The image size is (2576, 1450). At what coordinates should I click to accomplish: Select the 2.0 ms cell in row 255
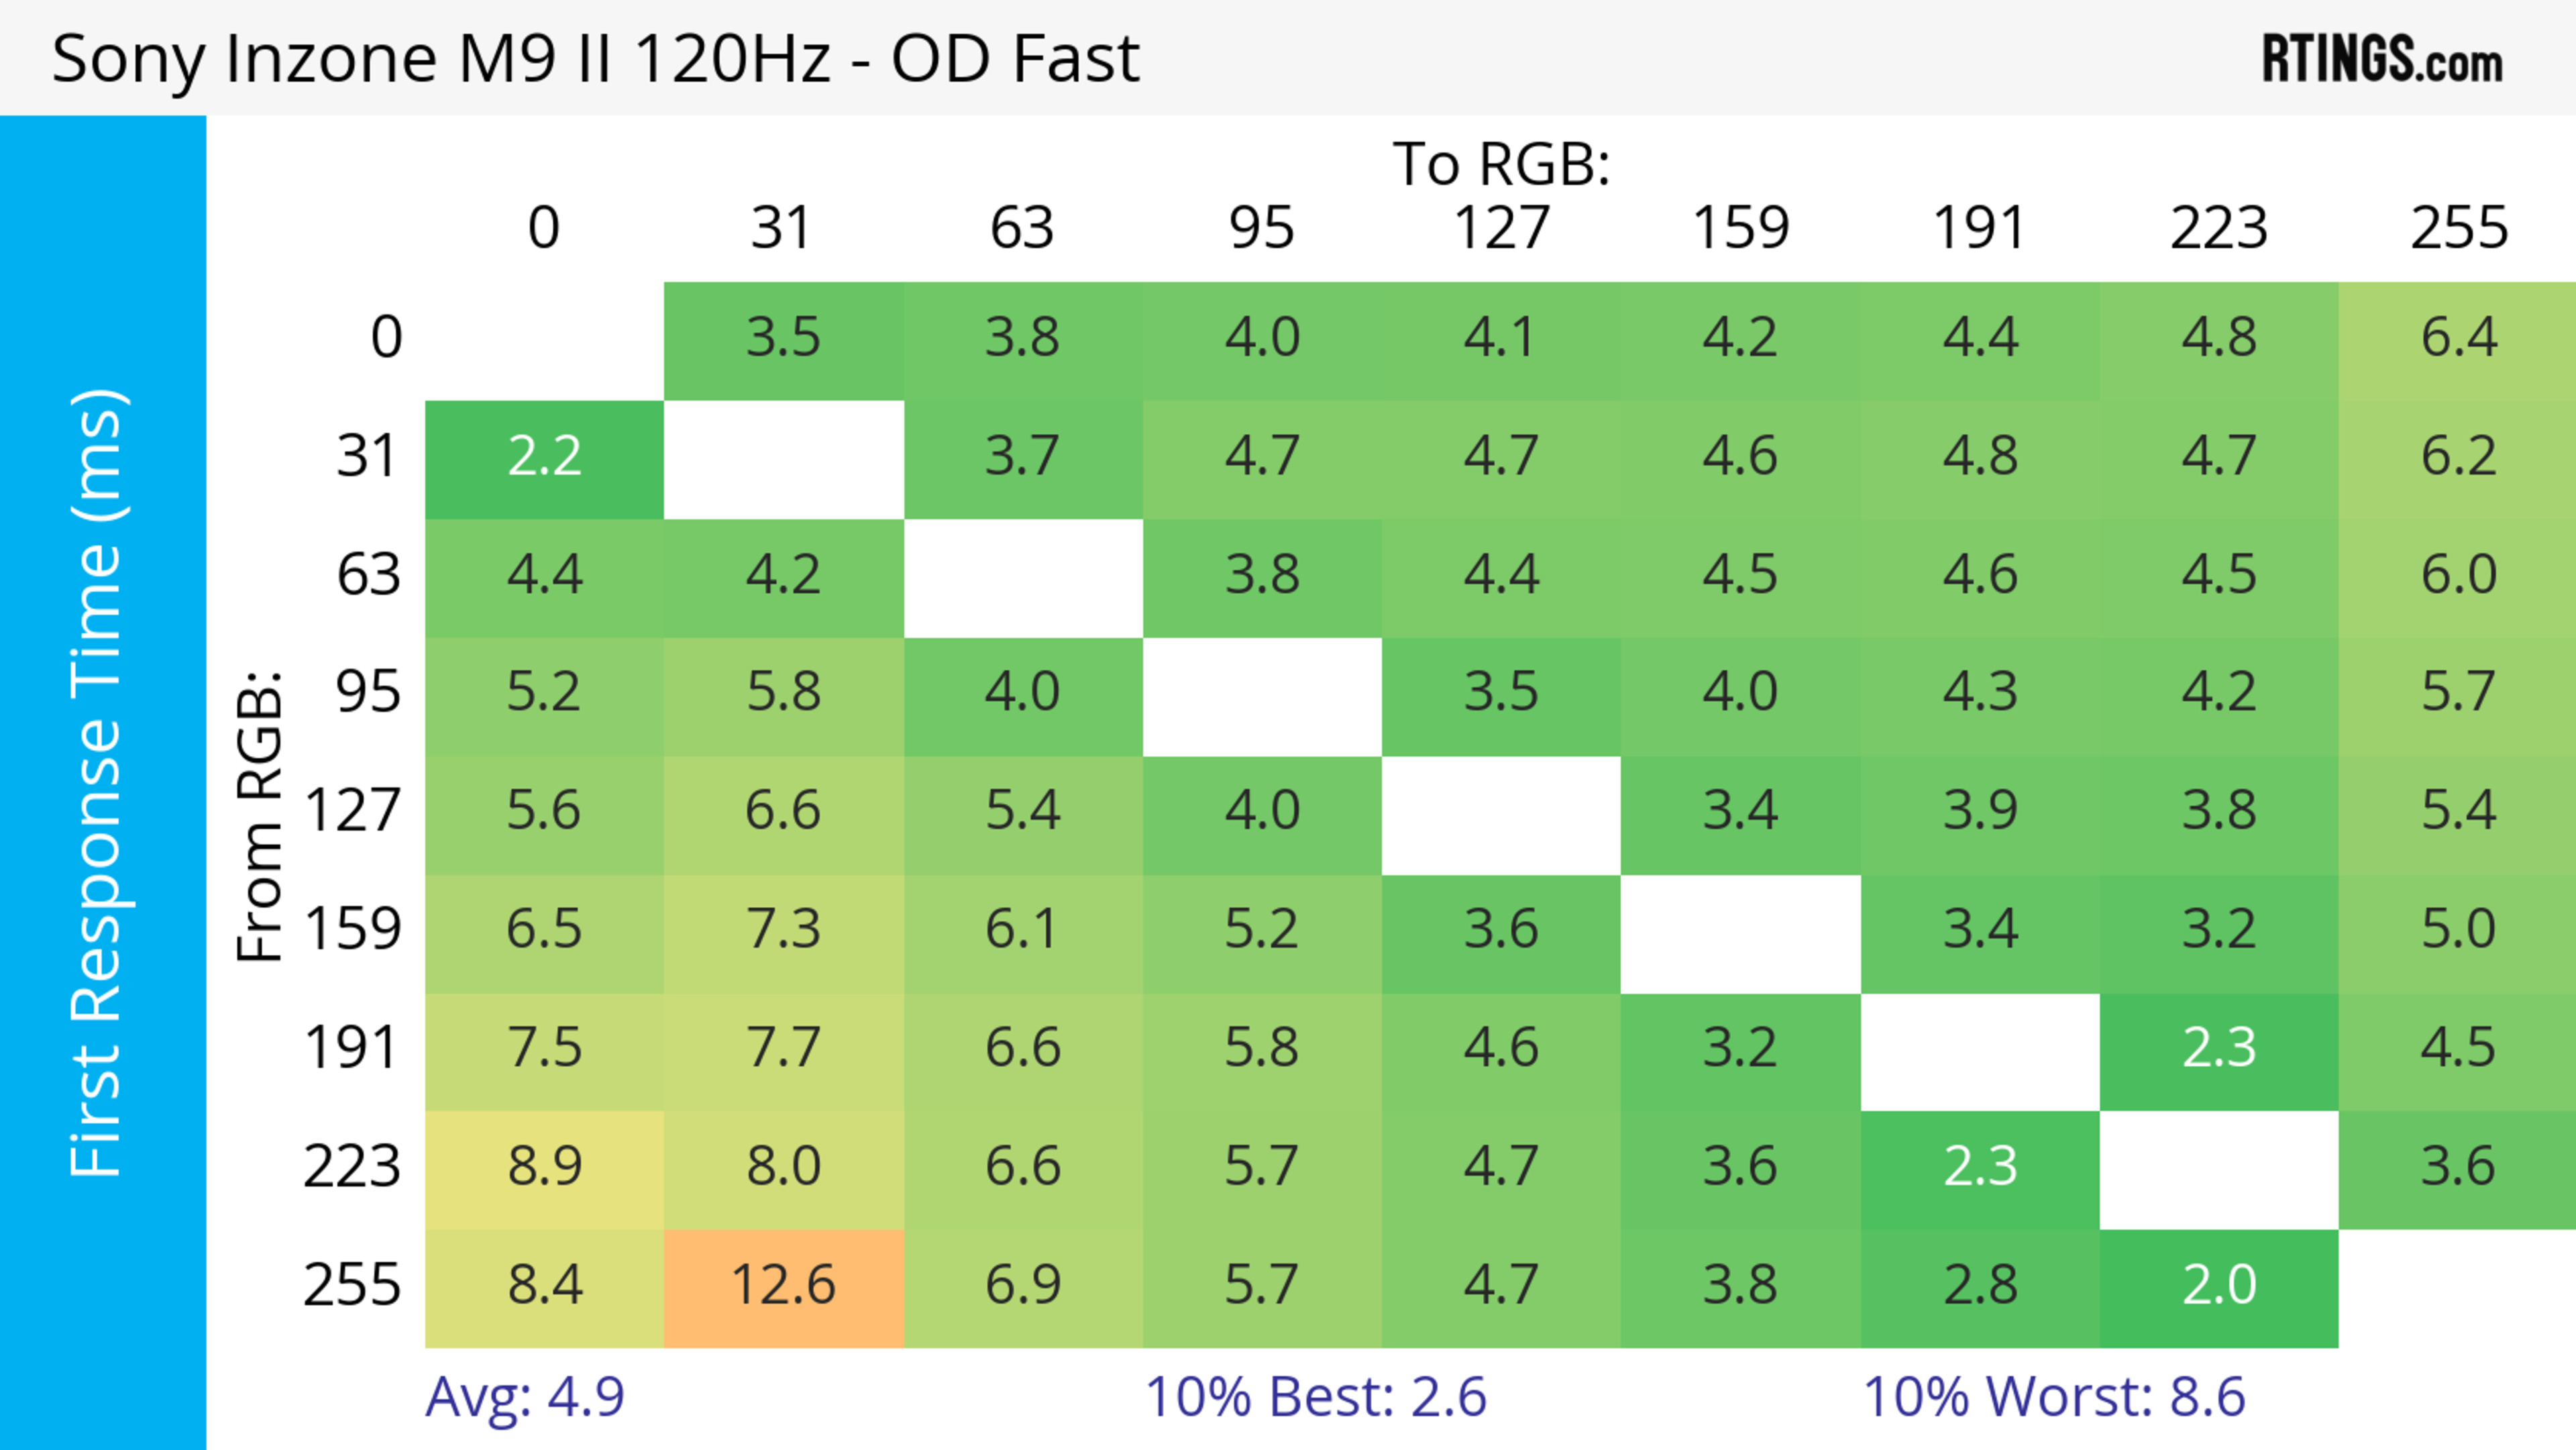pos(2219,1286)
